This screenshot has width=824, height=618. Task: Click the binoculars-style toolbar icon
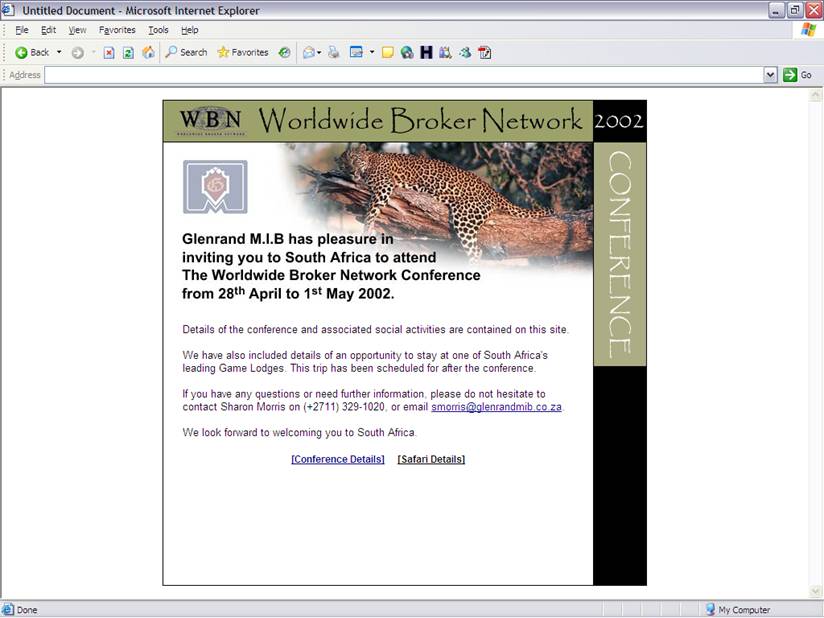445,52
